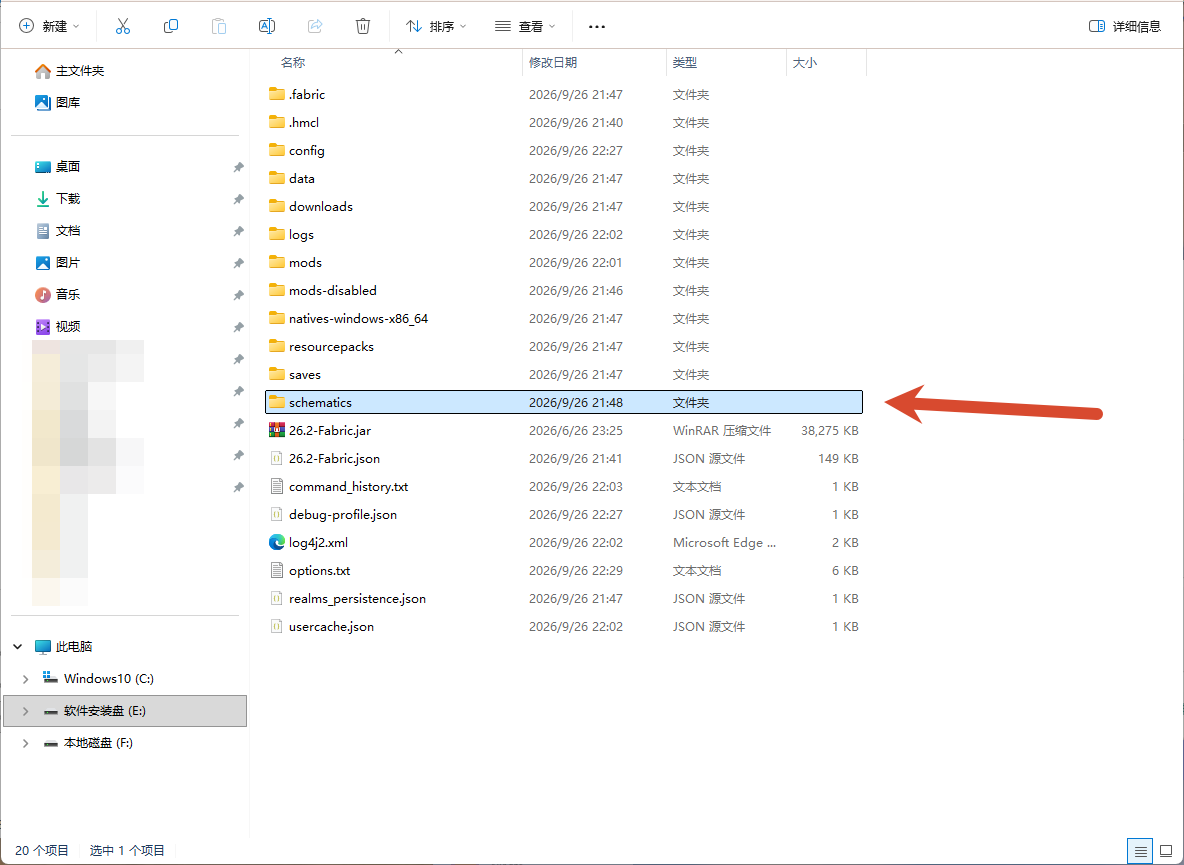Select the .hmcl folder icon
The height and width of the screenshot is (865, 1184).
tap(277, 122)
